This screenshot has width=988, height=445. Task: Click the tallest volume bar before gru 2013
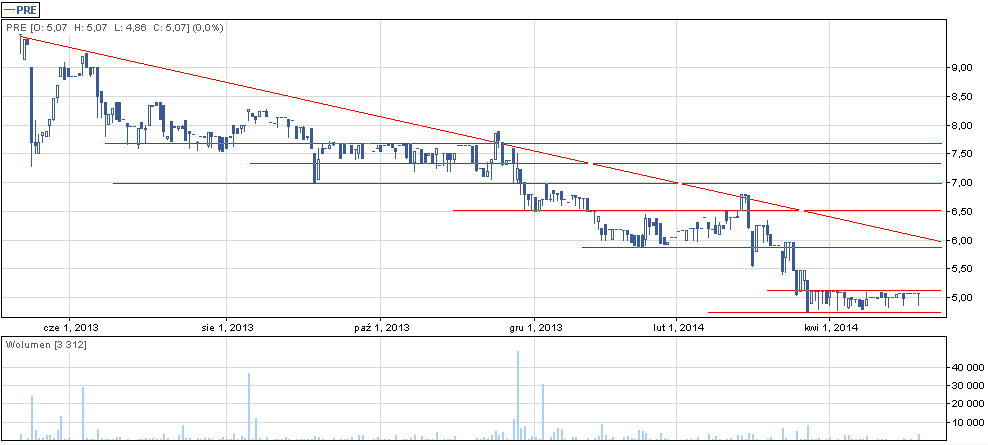point(518,395)
